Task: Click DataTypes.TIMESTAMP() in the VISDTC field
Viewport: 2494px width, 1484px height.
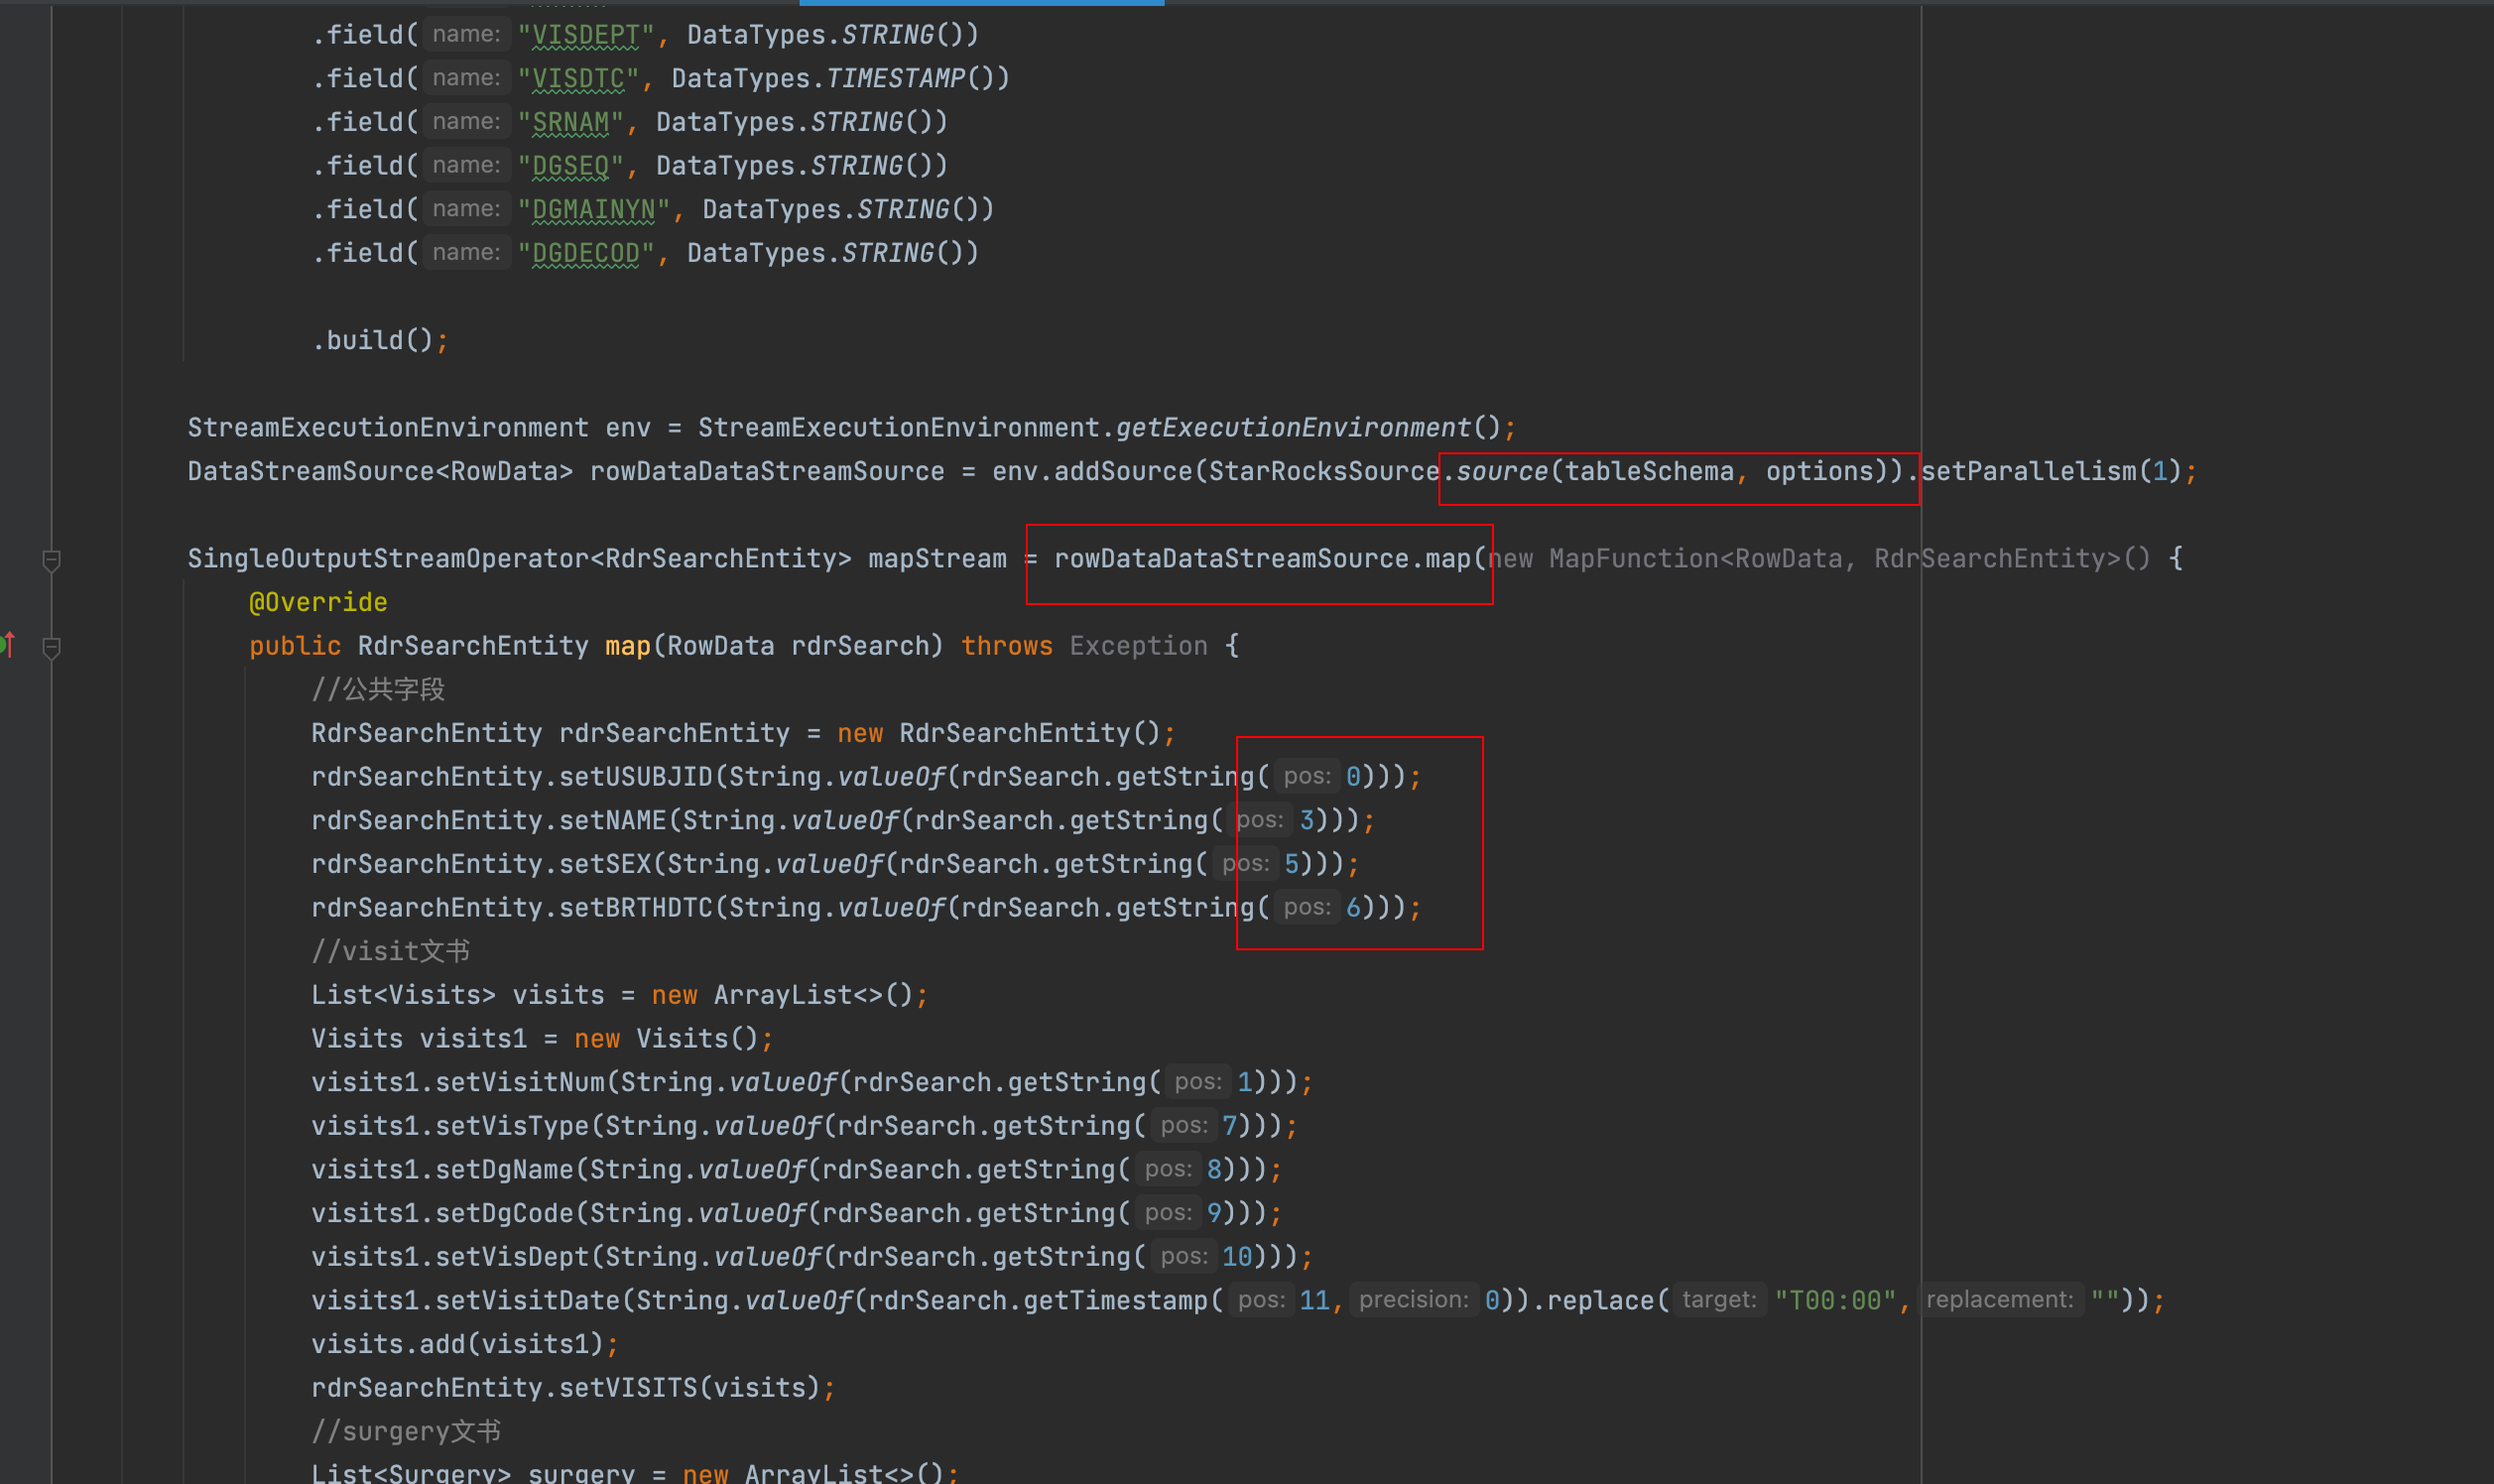Action: pyautogui.click(x=840, y=78)
